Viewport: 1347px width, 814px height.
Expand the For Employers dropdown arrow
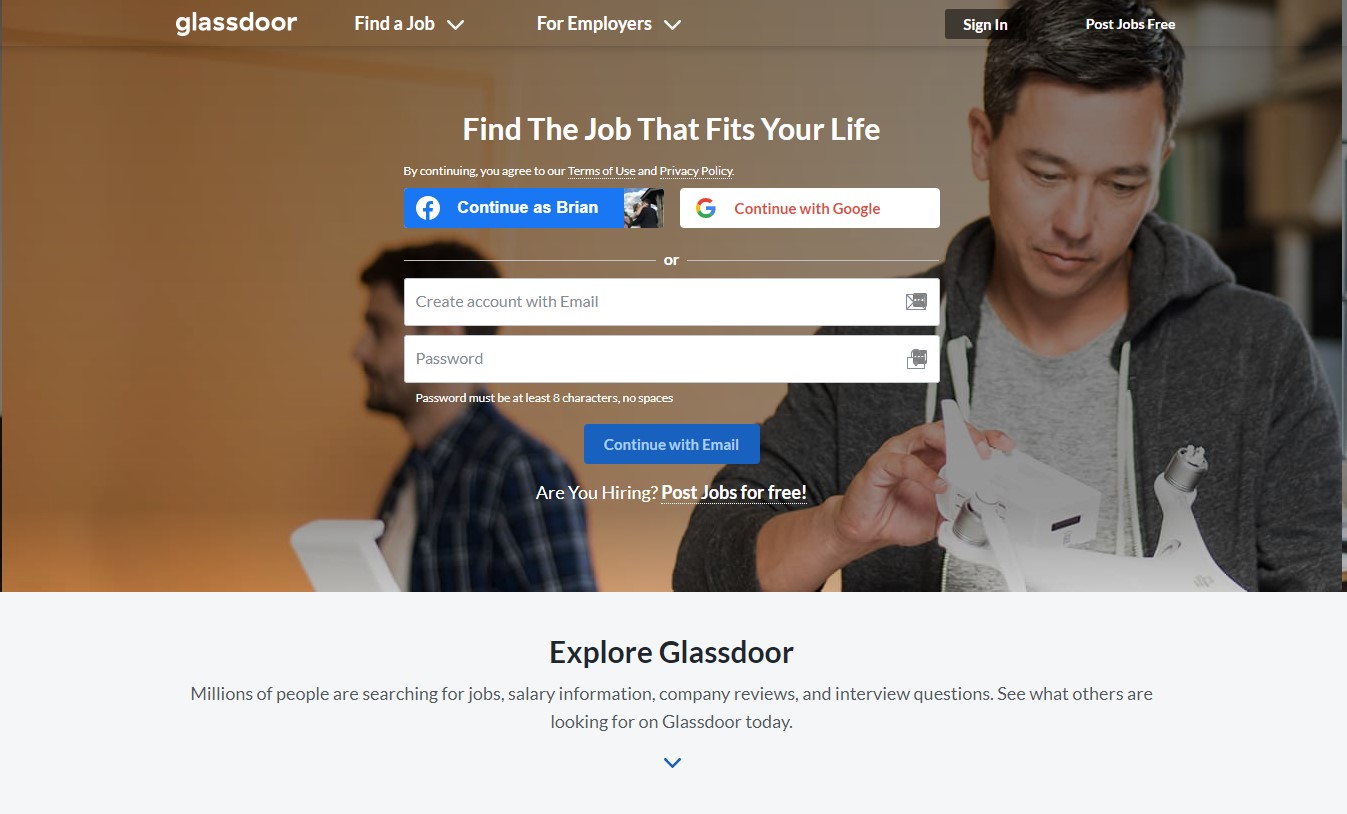(x=672, y=25)
